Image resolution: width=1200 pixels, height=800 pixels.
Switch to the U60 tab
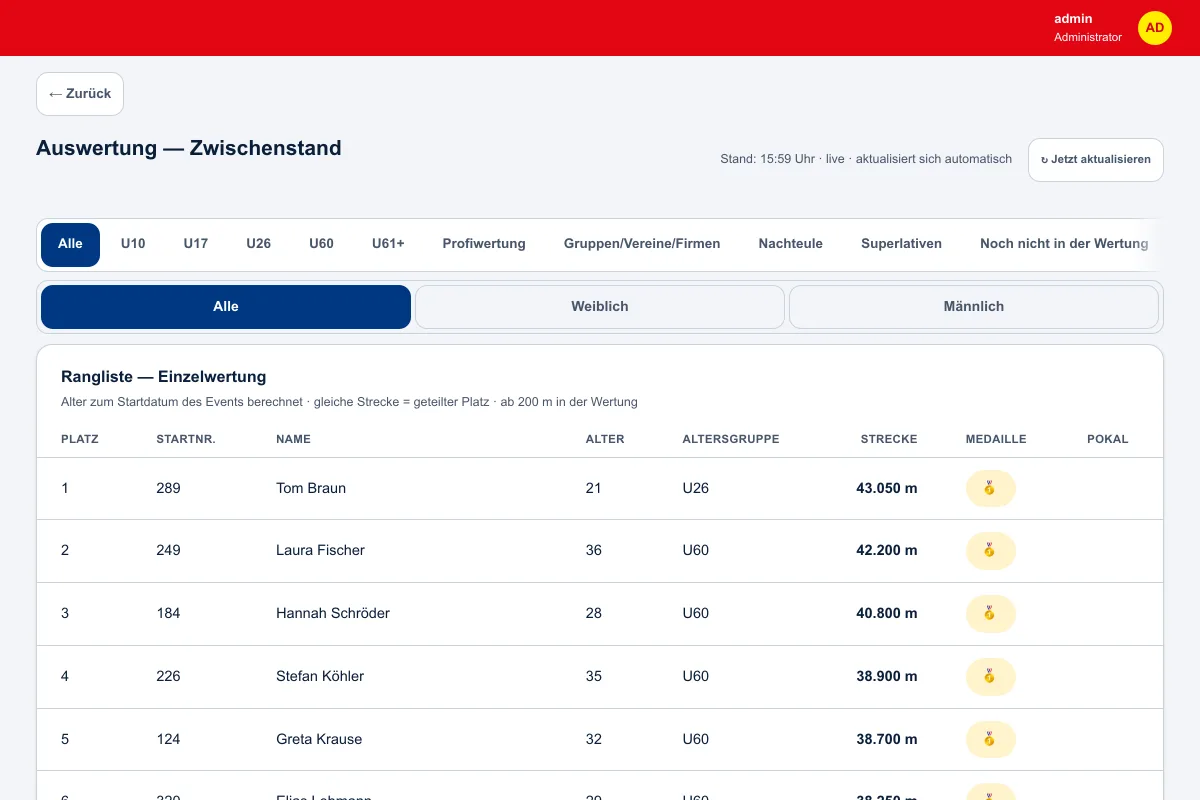click(x=321, y=244)
